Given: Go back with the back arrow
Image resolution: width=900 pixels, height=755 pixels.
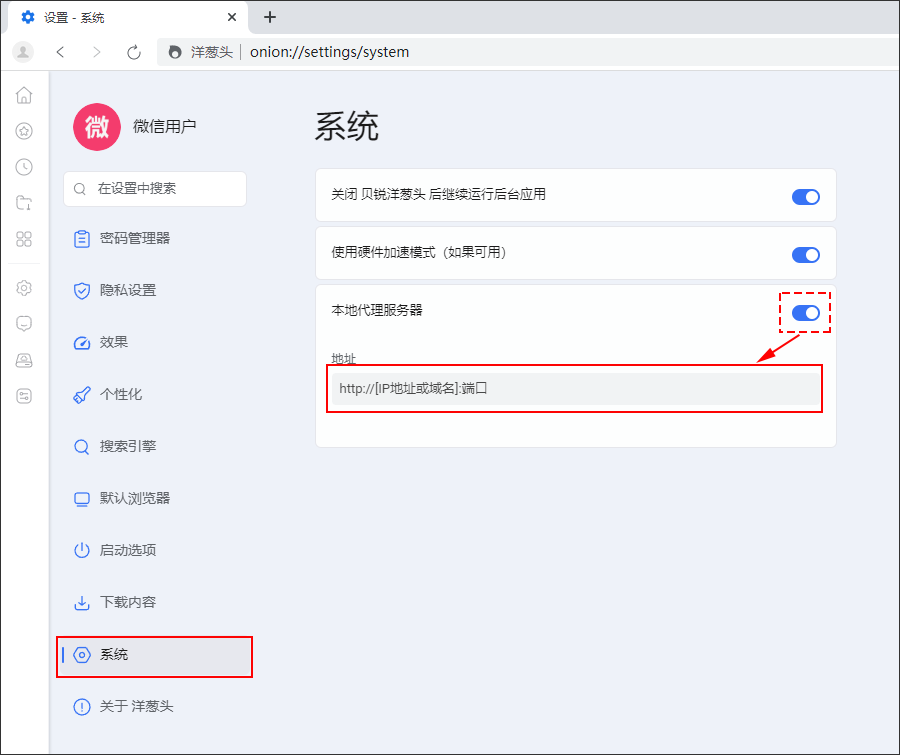Looking at the screenshot, I should (60, 52).
